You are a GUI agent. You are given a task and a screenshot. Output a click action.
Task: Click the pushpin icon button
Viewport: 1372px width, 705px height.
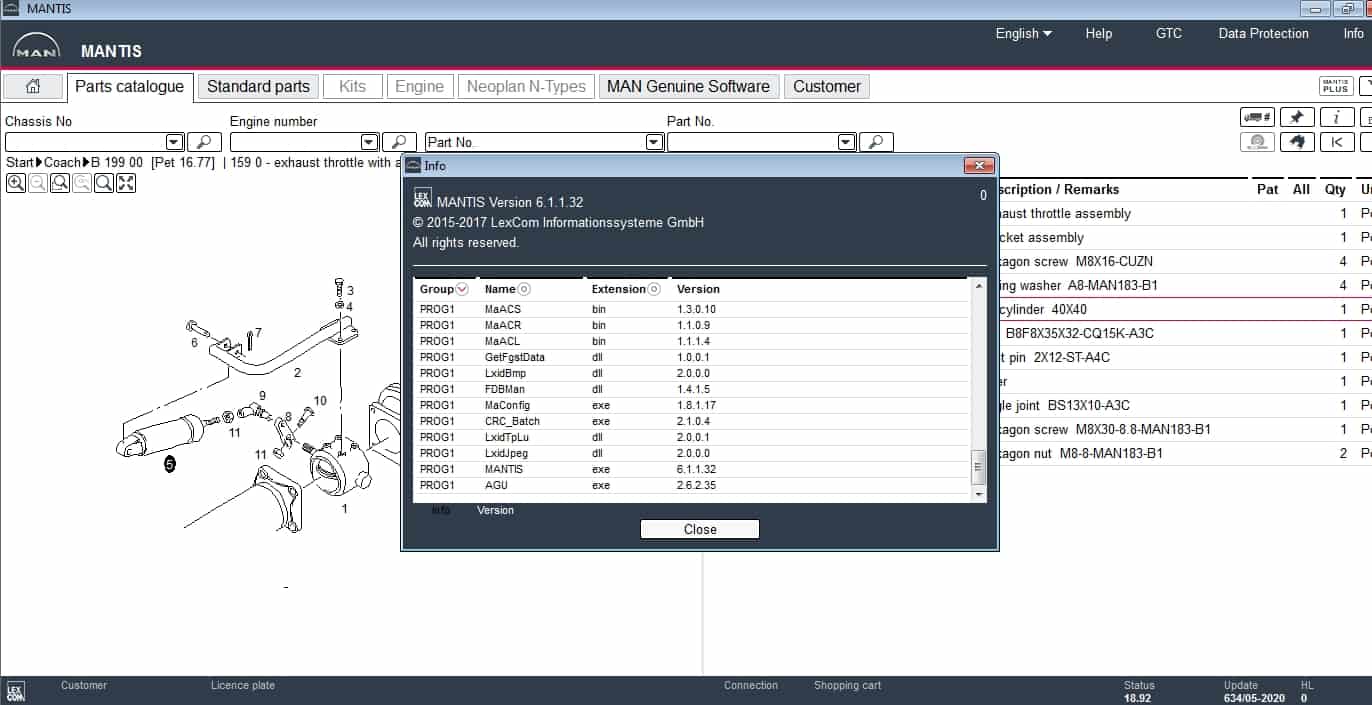click(x=1297, y=117)
